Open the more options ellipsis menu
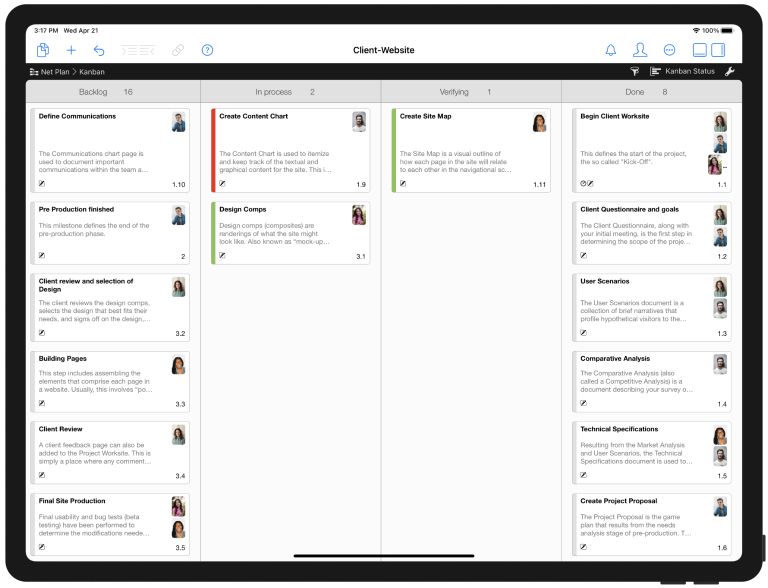 pos(669,50)
